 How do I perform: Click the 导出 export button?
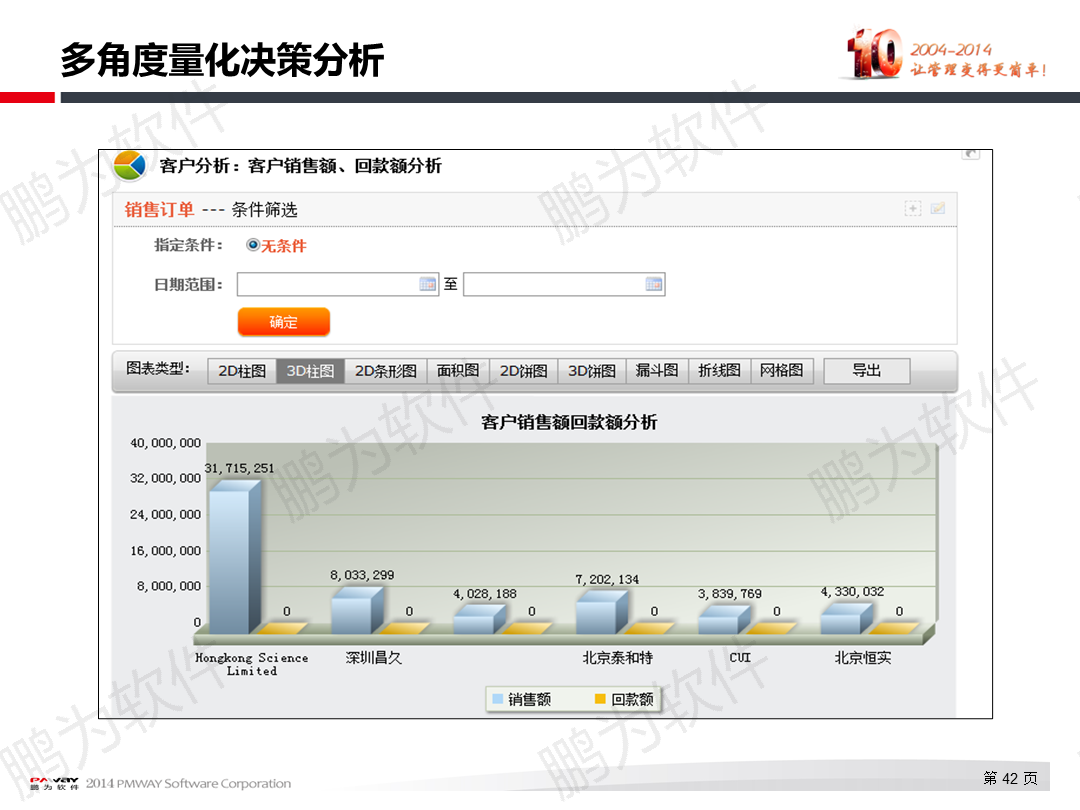pos(866,371)
